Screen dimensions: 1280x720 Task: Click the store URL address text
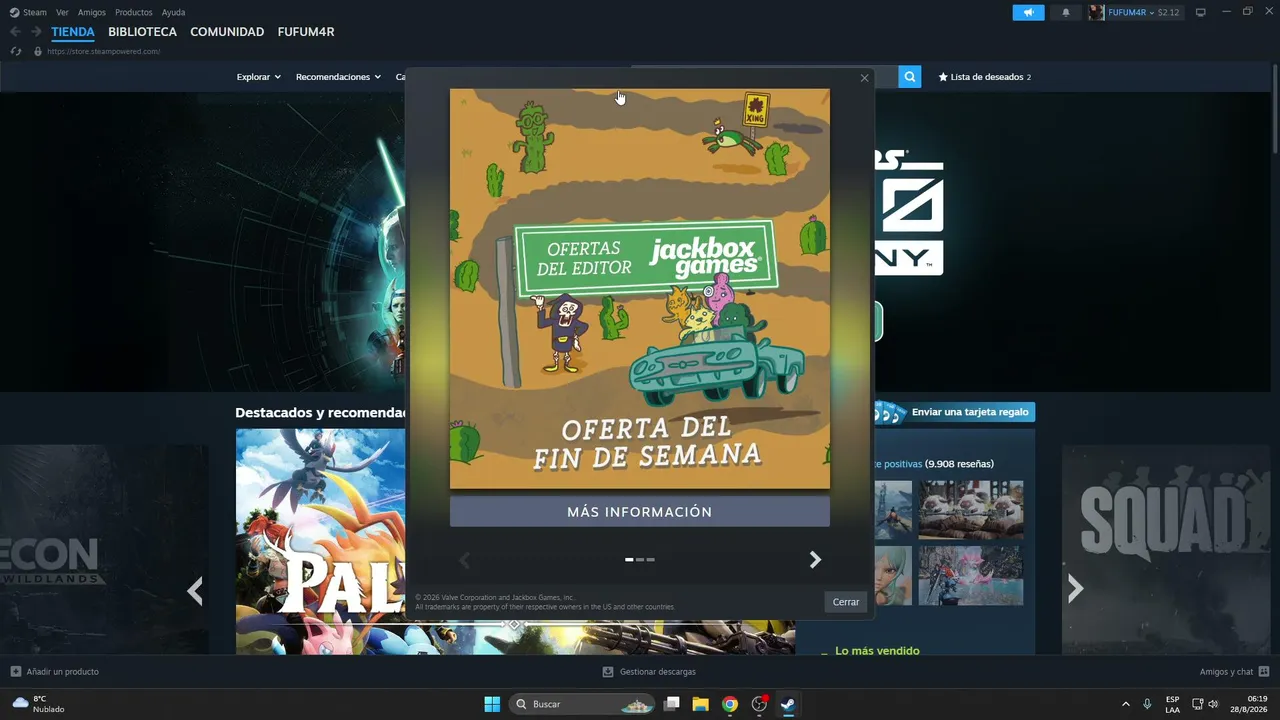(104, 51)
